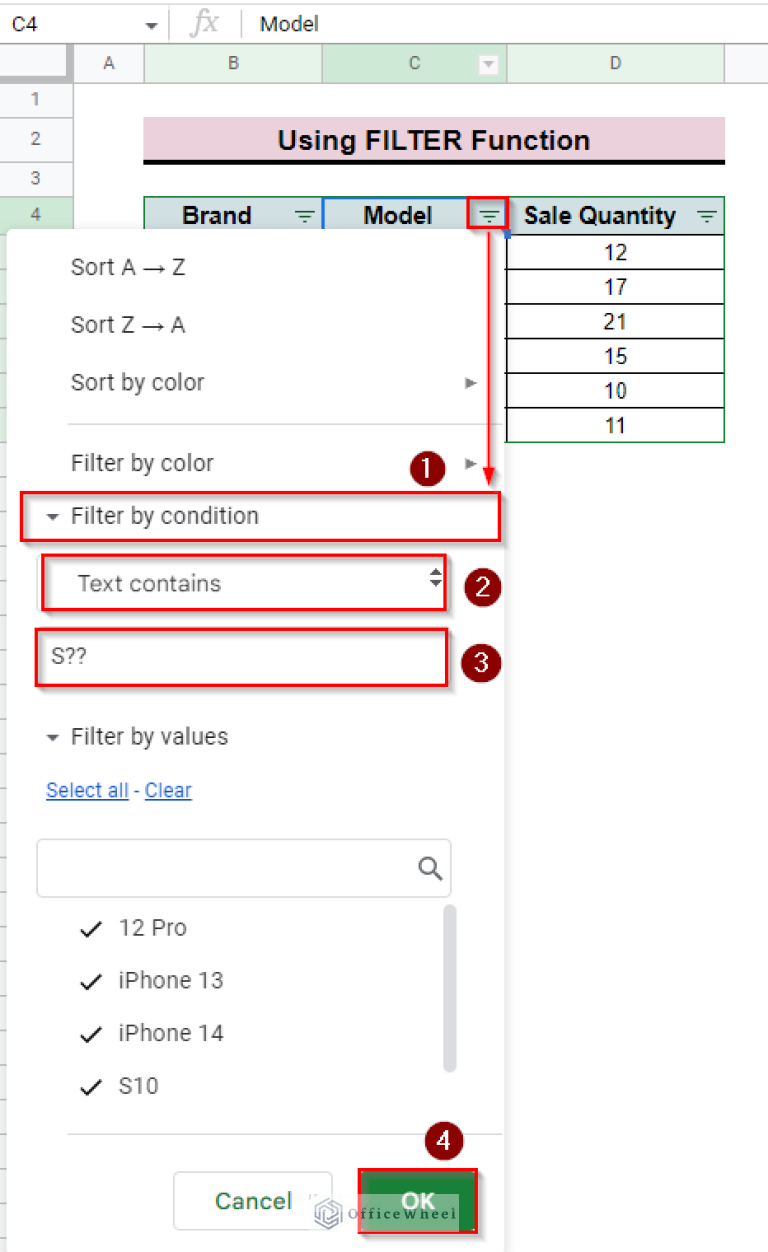Click the "Select all" link
768x1252 pixels.
point(87,790)
